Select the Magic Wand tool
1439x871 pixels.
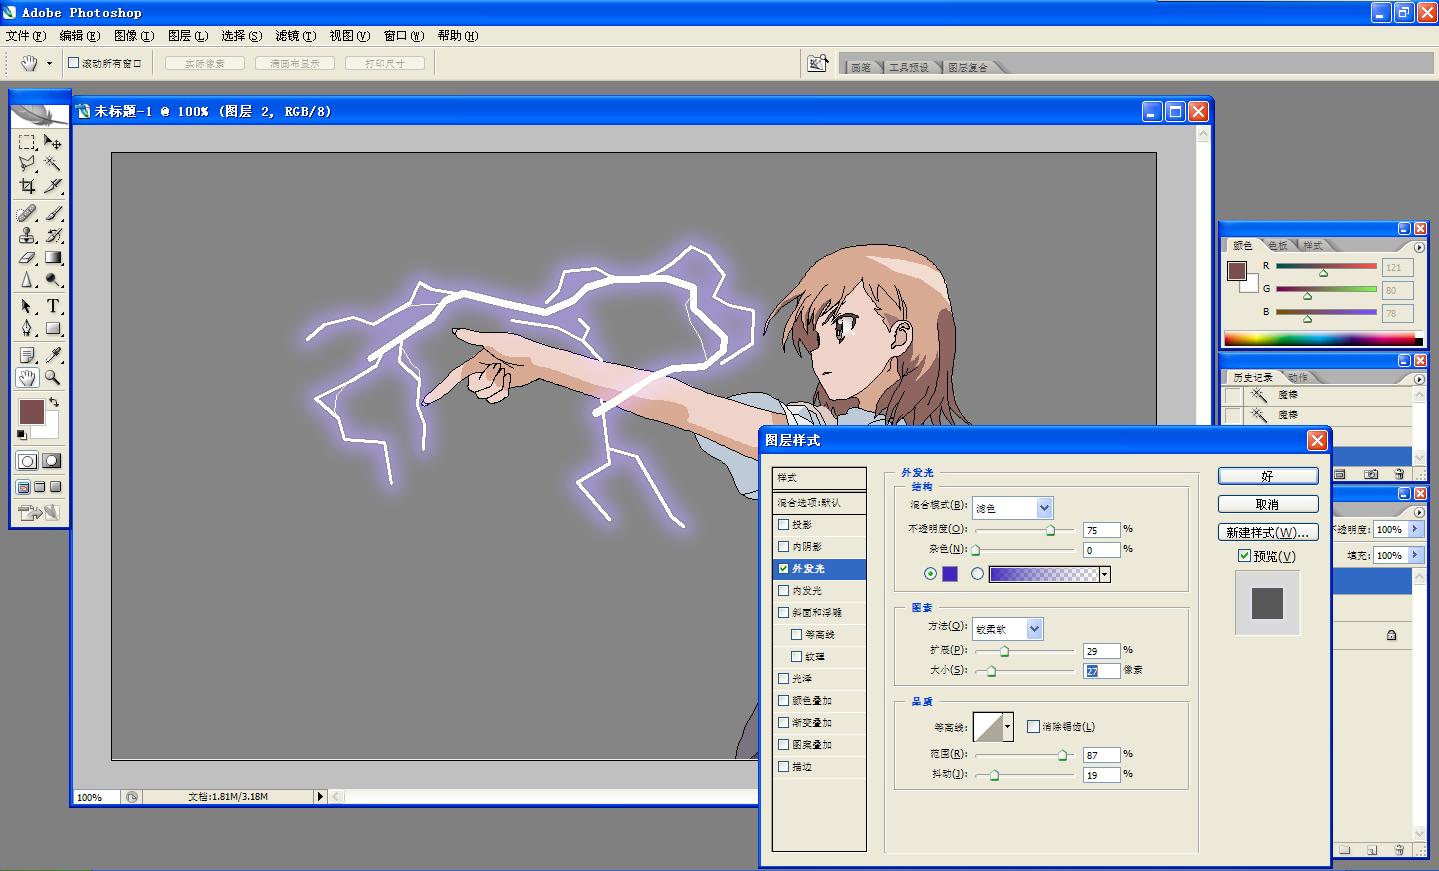click(x=53, y=164)
